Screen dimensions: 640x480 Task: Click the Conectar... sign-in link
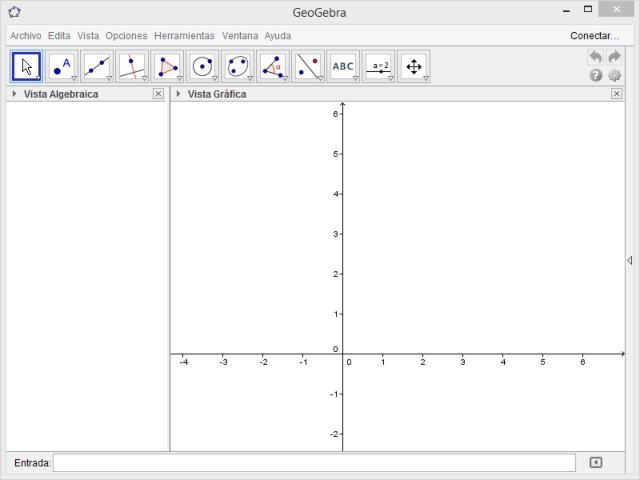594,36
